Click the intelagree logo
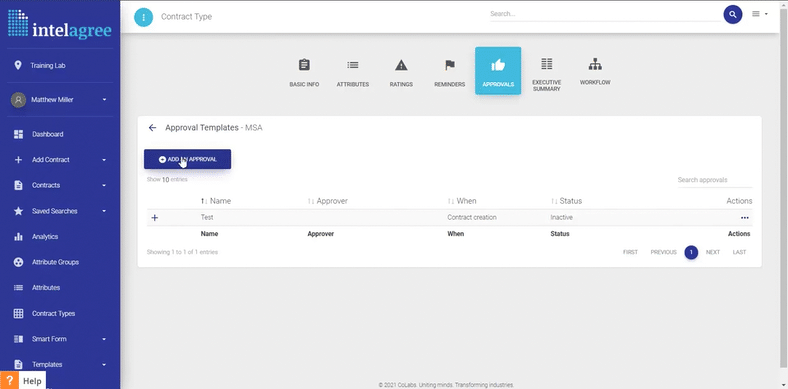This screenshot has width=788, height=389. [x=60, y=24]
